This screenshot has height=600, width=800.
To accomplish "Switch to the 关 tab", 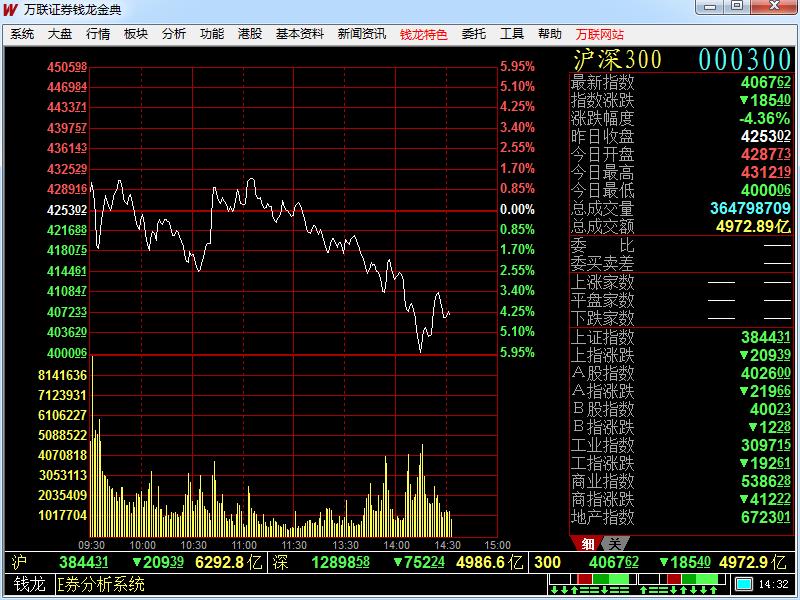I will point(614,543).
